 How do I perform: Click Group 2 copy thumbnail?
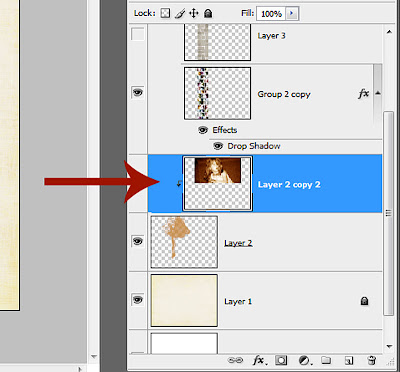pos(217,93)
